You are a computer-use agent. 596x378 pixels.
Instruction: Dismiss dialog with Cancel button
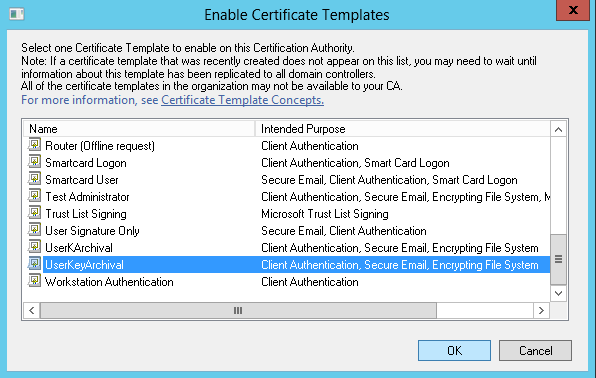tap(535, 350)
